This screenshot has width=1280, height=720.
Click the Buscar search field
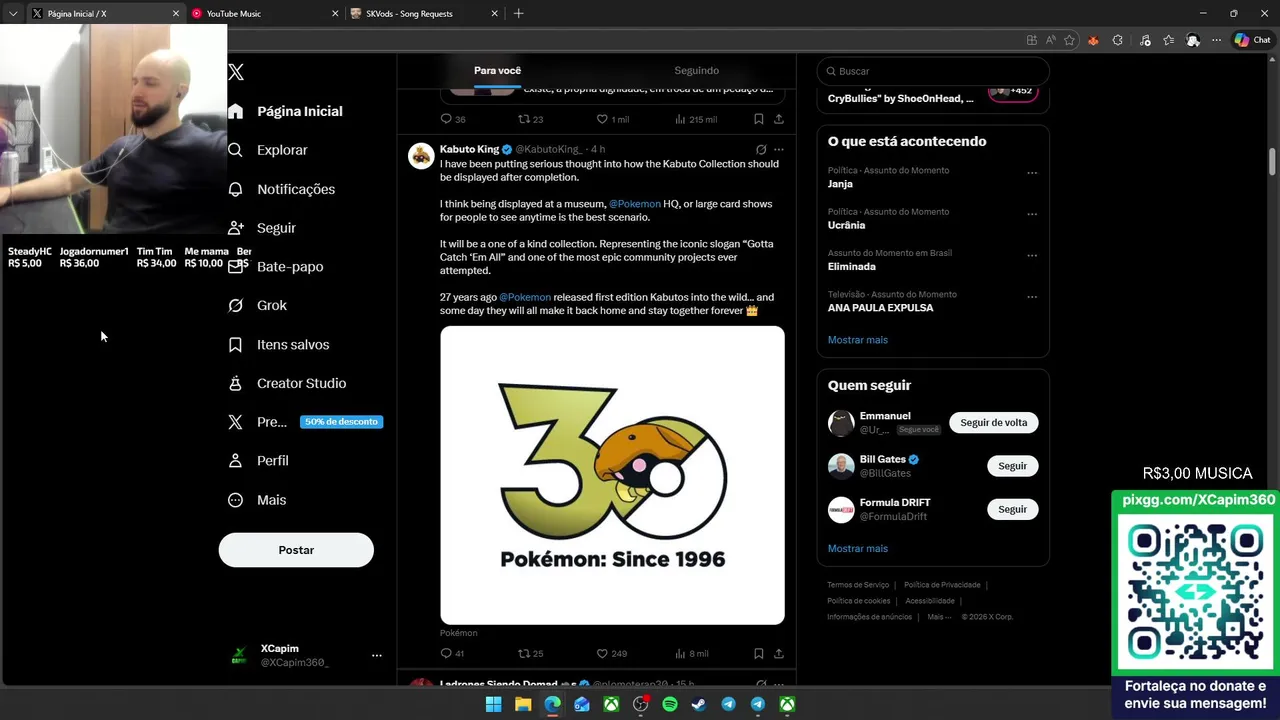pos(933,71)
